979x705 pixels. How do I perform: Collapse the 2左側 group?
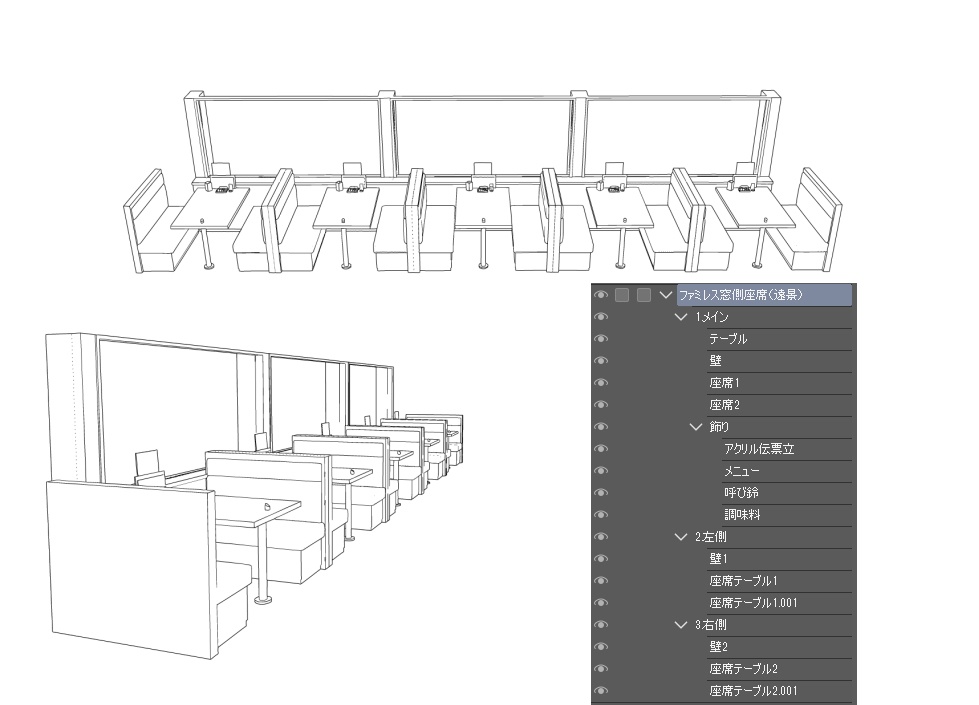(x=678, y=537)
